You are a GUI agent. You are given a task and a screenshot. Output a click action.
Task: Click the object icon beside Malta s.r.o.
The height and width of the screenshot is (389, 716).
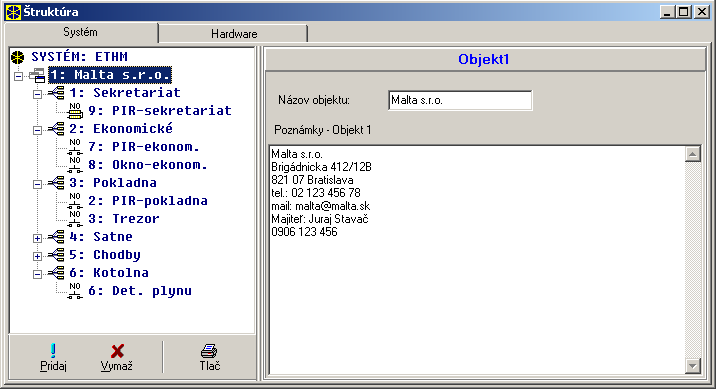(37, 75)
